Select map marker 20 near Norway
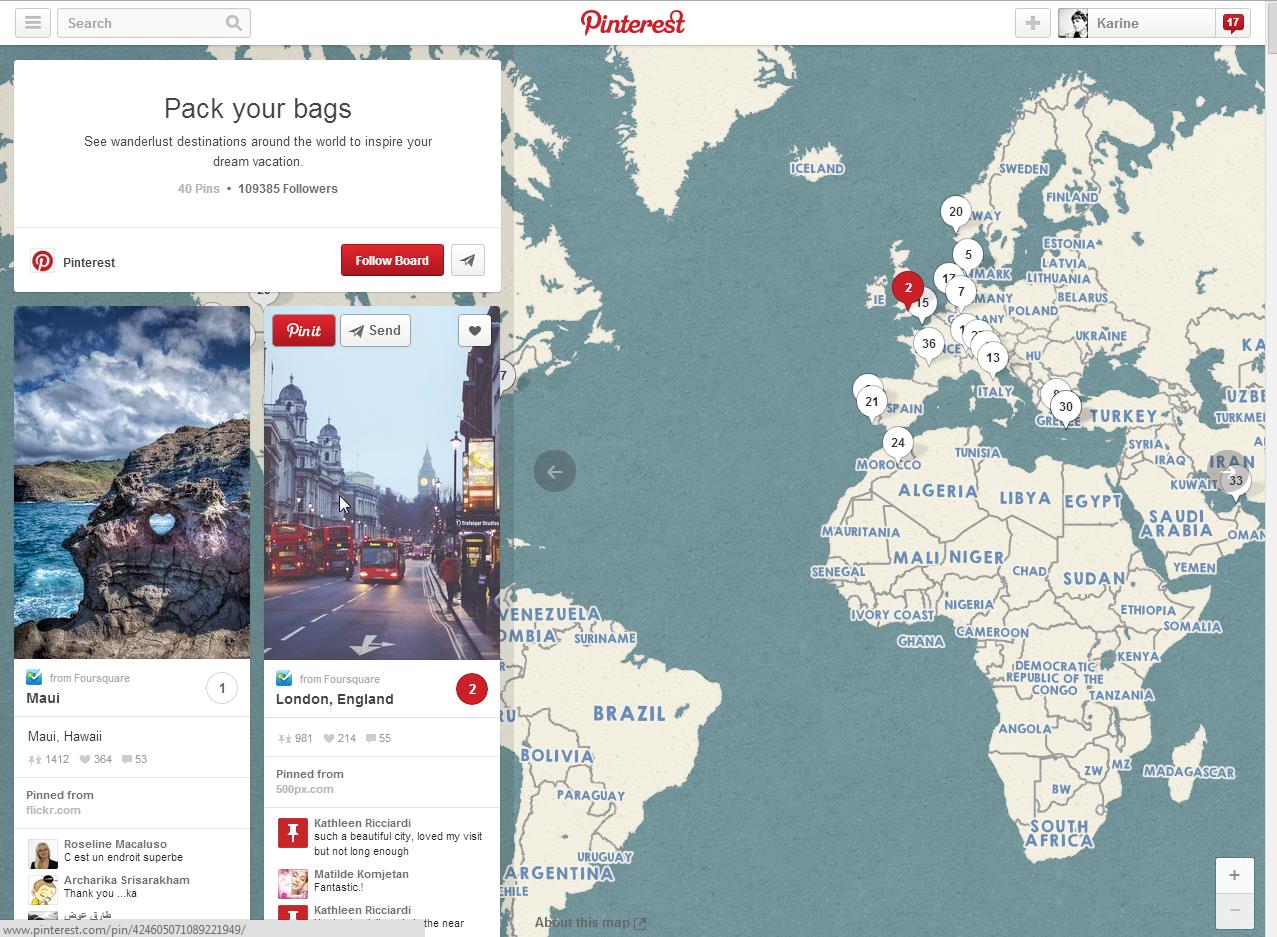 956,212
